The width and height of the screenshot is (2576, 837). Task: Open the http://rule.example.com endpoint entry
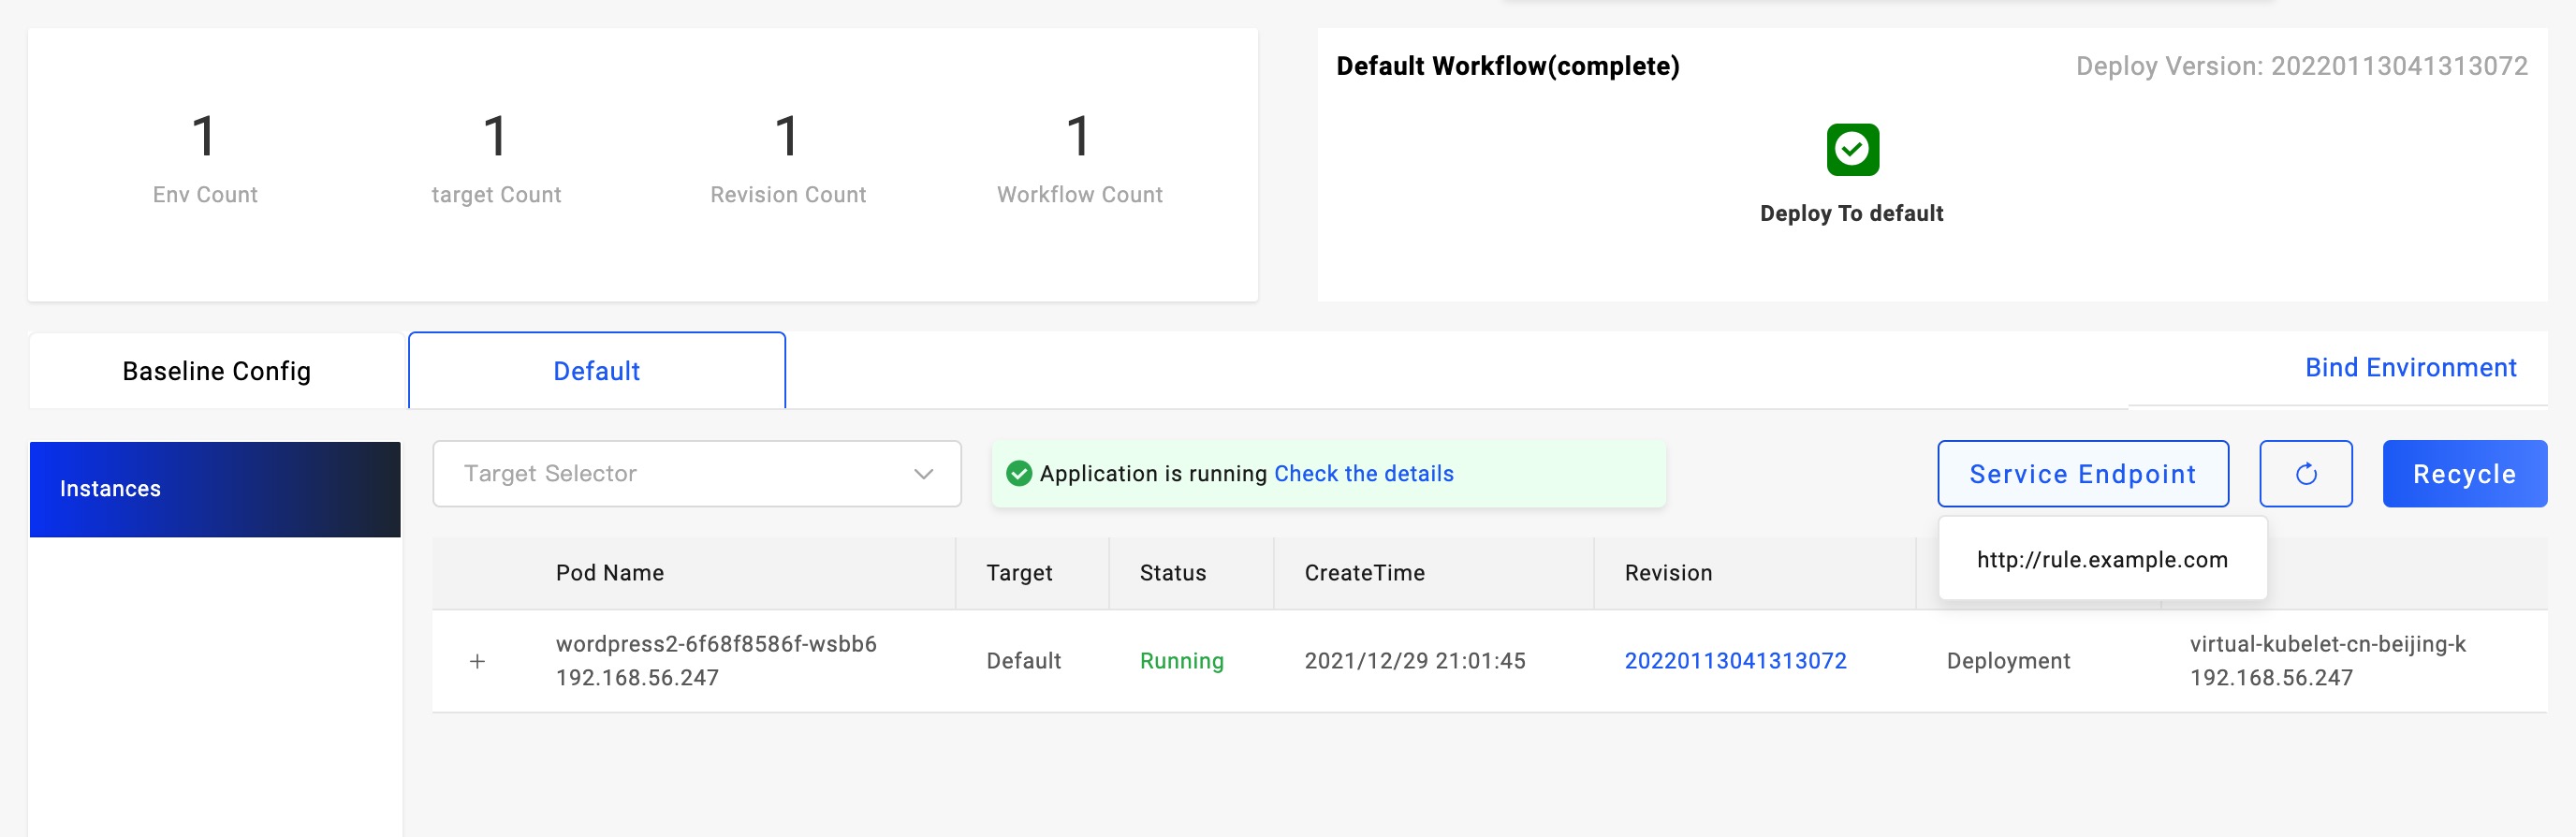2101,560
